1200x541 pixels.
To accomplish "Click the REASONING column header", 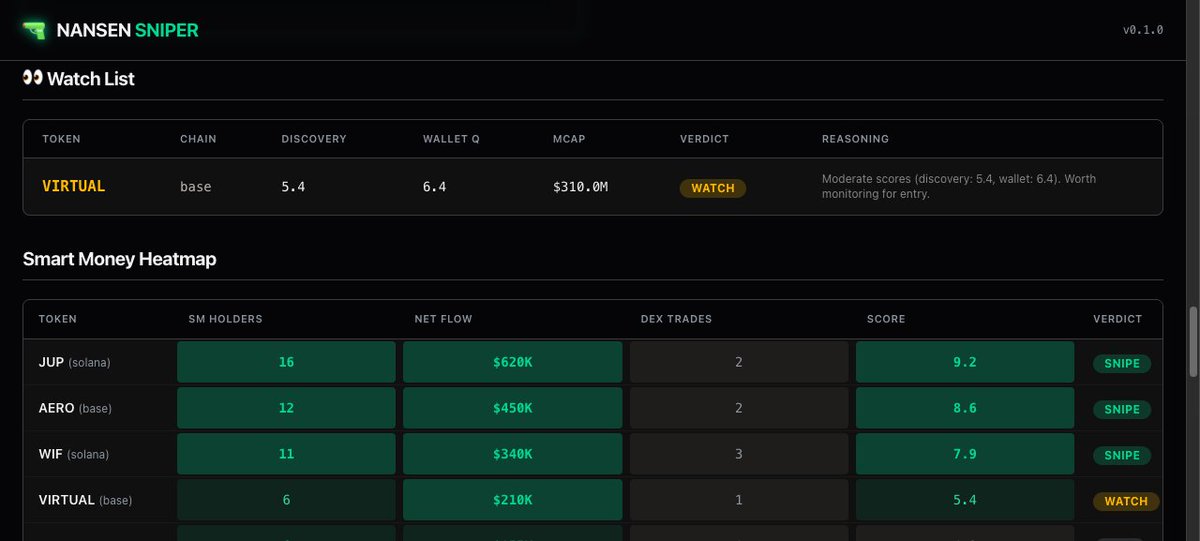I will coord(855,139).
